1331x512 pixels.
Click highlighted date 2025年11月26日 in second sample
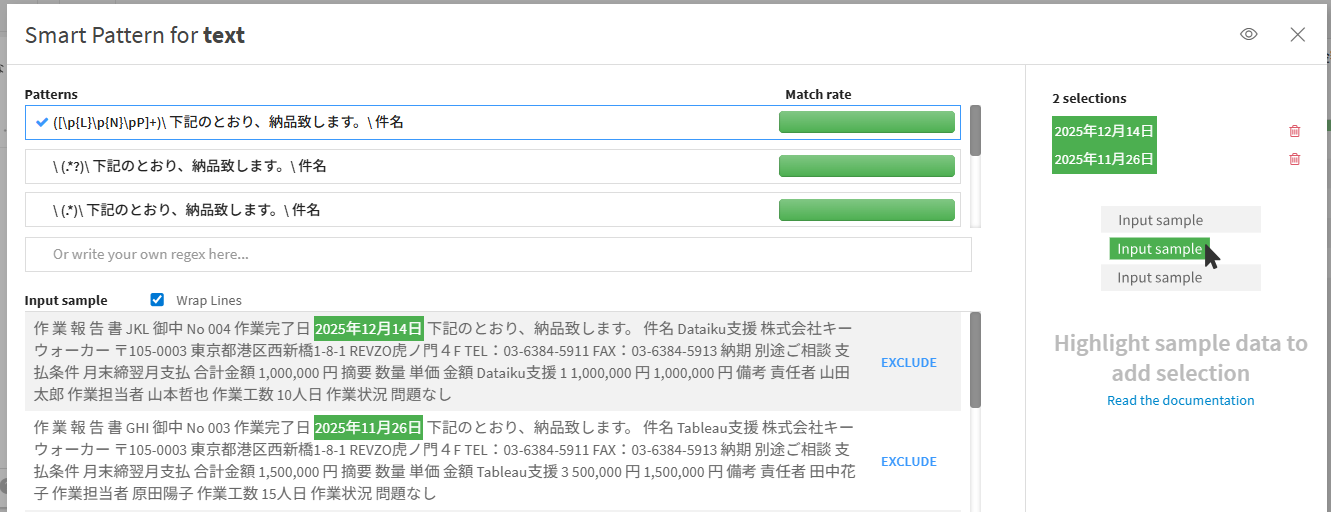[369, 427]
